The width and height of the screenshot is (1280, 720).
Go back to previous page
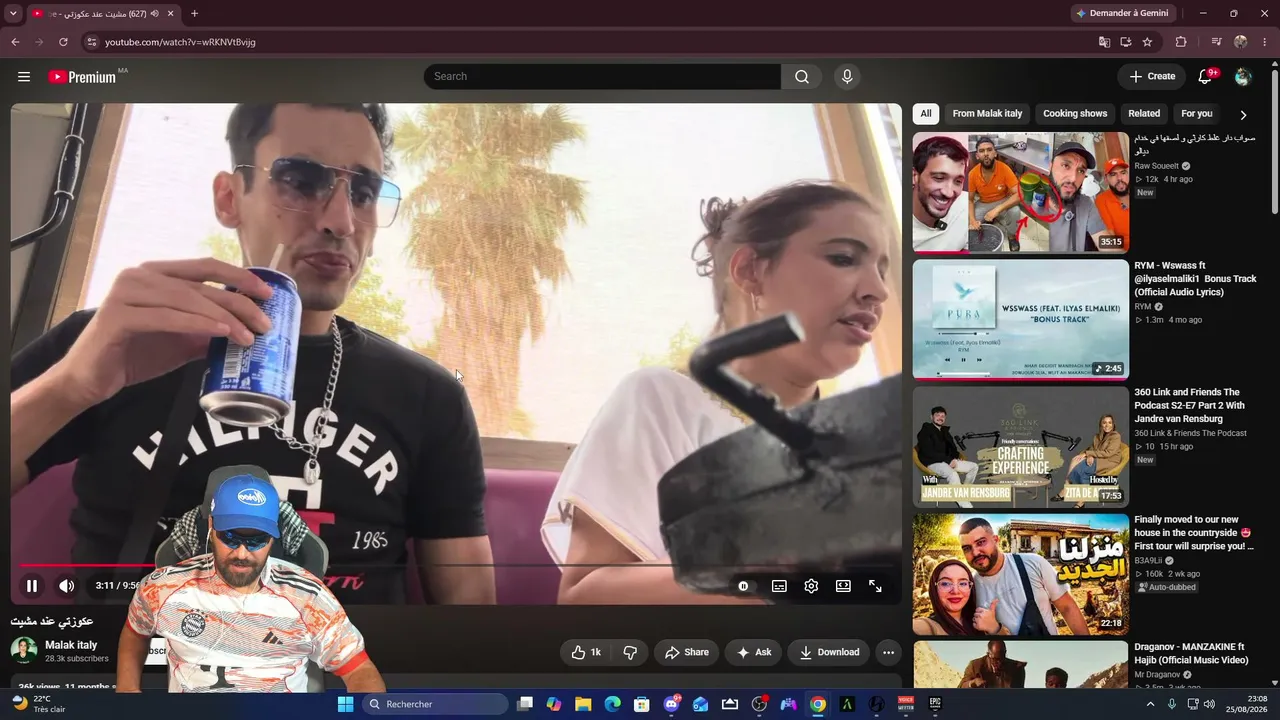point(15,42)
